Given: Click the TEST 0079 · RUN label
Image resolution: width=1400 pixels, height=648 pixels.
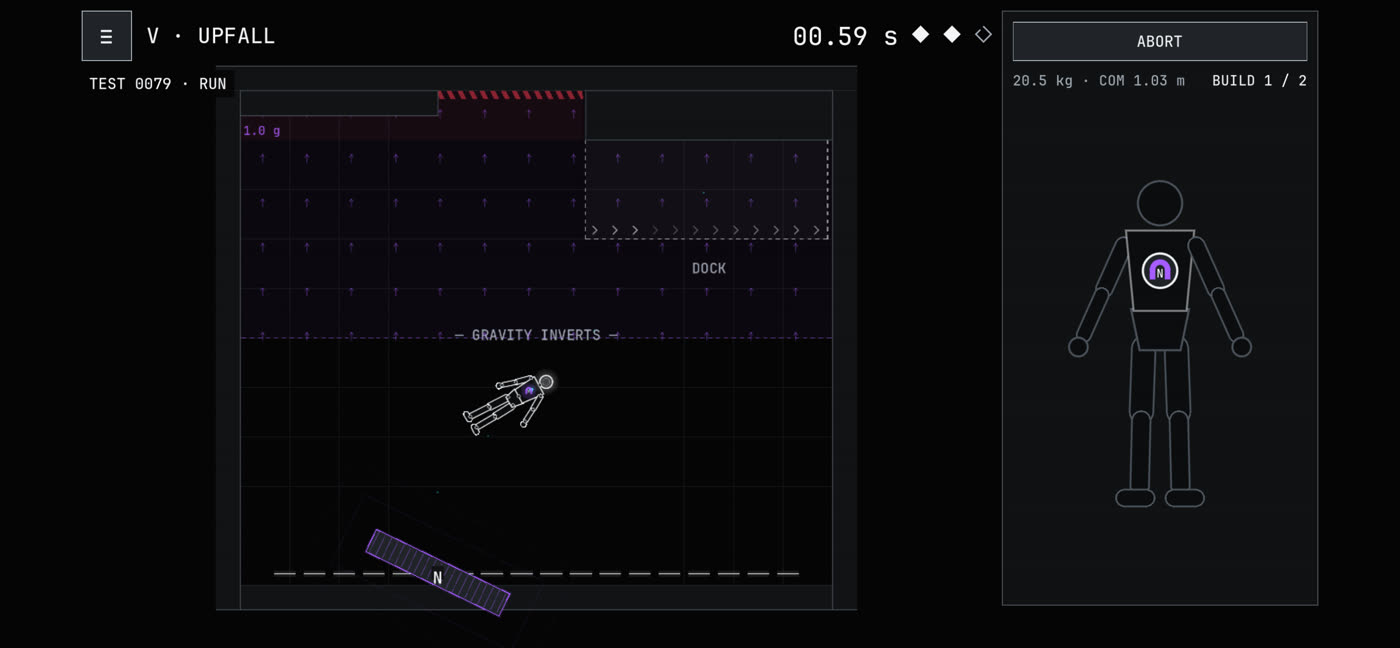Looking at the screenshot, I should pyautogui.click(x=158, y=84).
